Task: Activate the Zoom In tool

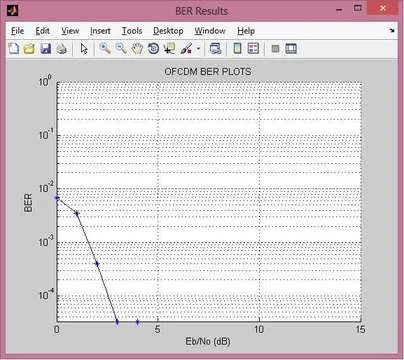Action: (105, 49)
